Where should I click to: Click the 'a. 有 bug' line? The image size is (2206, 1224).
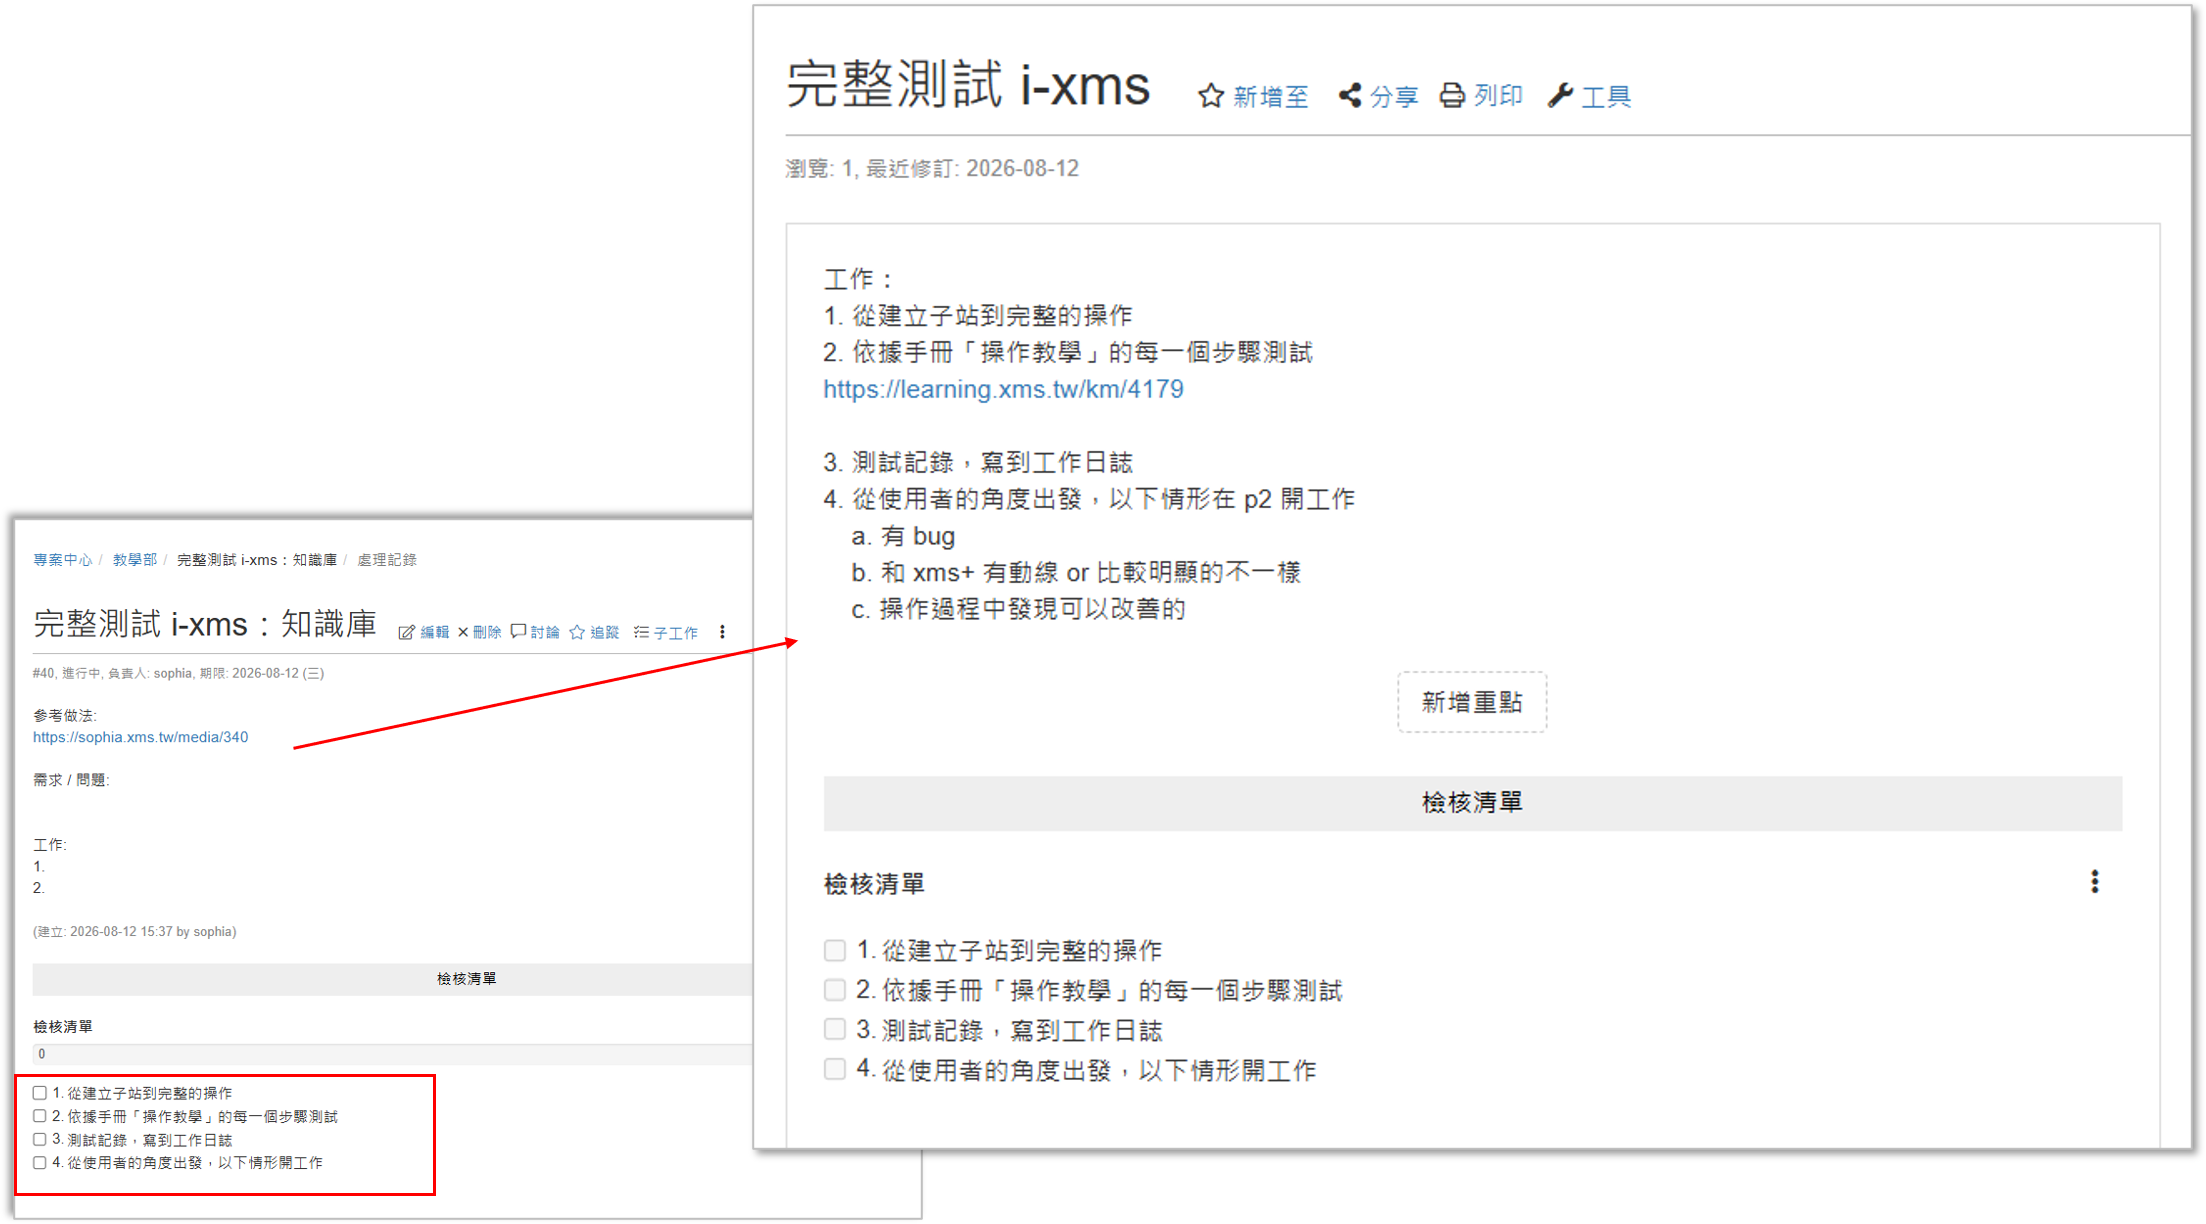pos(903,536)
